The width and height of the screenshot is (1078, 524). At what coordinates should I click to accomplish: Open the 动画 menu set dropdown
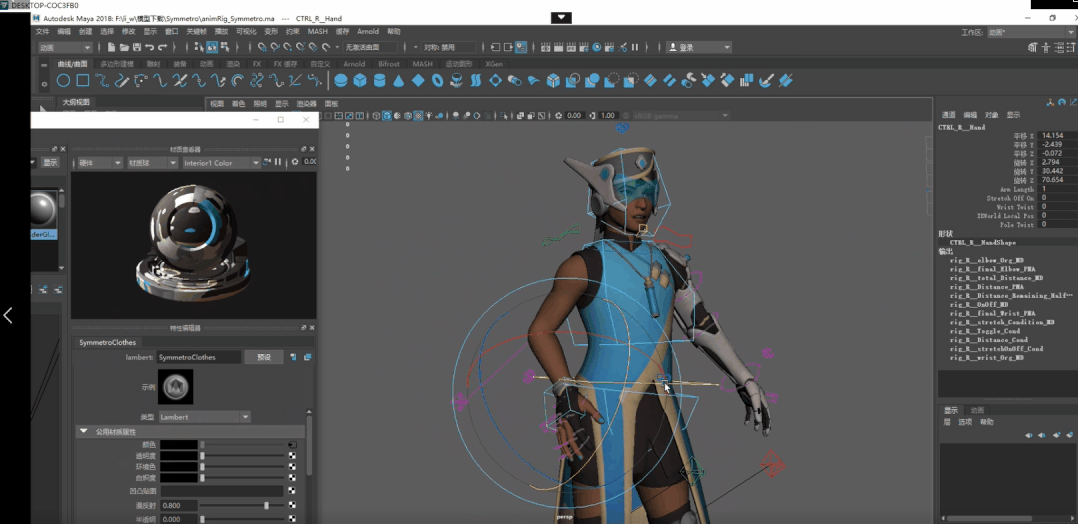65,47
